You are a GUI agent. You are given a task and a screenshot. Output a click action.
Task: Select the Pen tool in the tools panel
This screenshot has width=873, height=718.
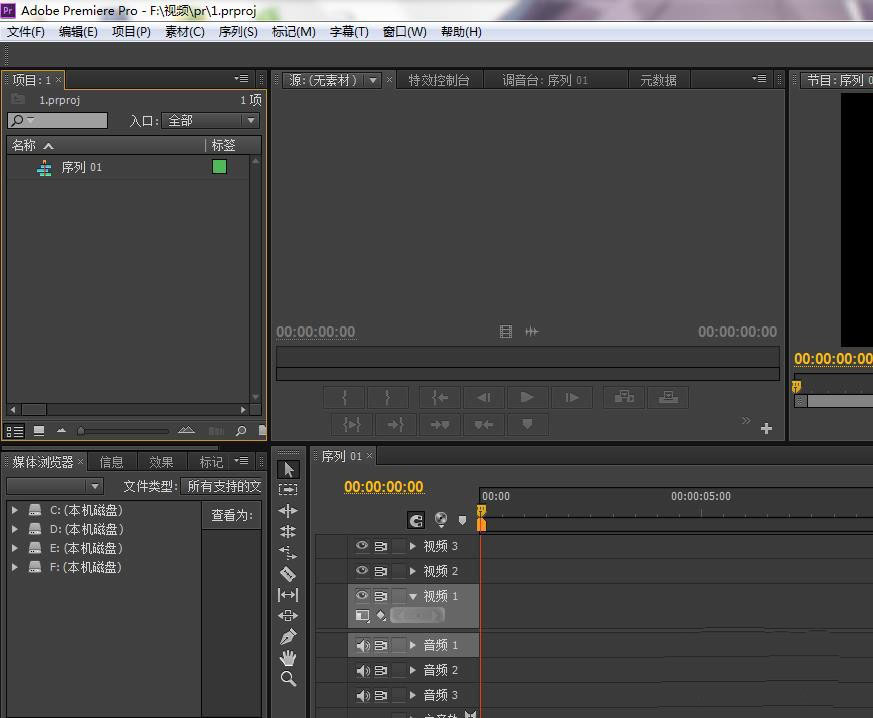[288, 637]
